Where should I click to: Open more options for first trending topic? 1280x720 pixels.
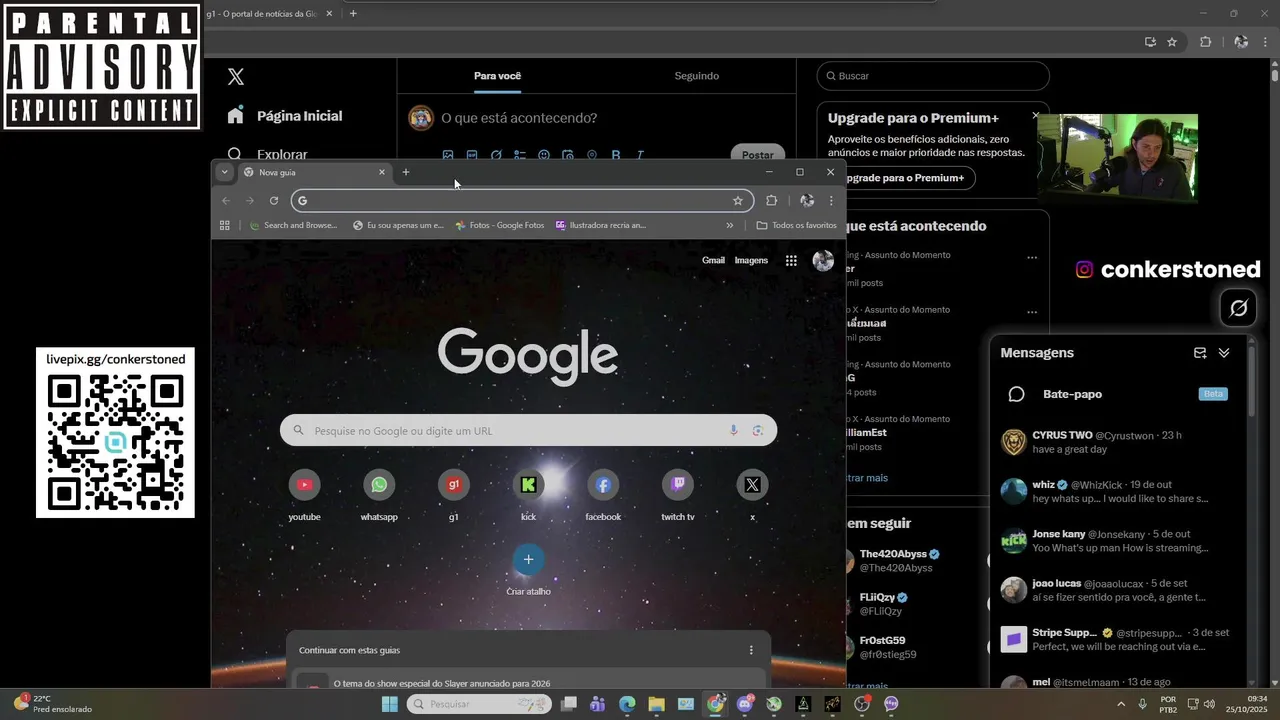click(1032, 257)
